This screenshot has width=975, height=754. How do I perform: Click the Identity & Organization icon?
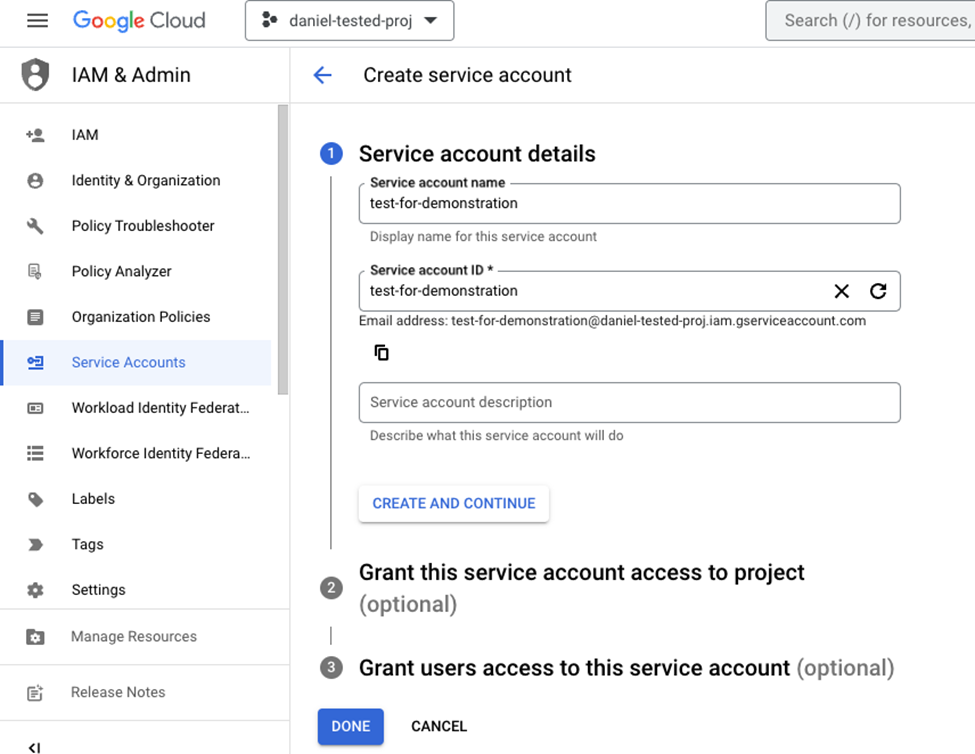[x=35, y=180]
